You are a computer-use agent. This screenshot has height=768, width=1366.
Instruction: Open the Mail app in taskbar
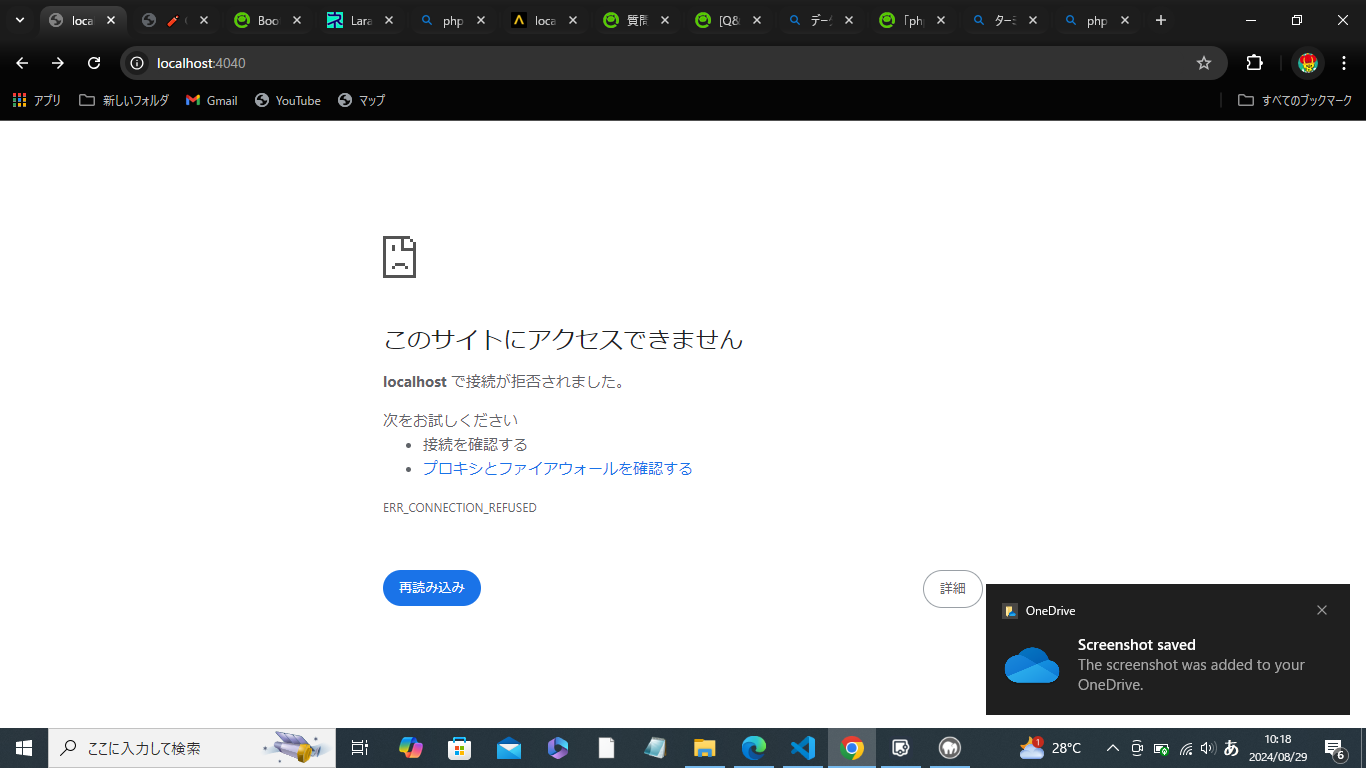tap(509, 748)
